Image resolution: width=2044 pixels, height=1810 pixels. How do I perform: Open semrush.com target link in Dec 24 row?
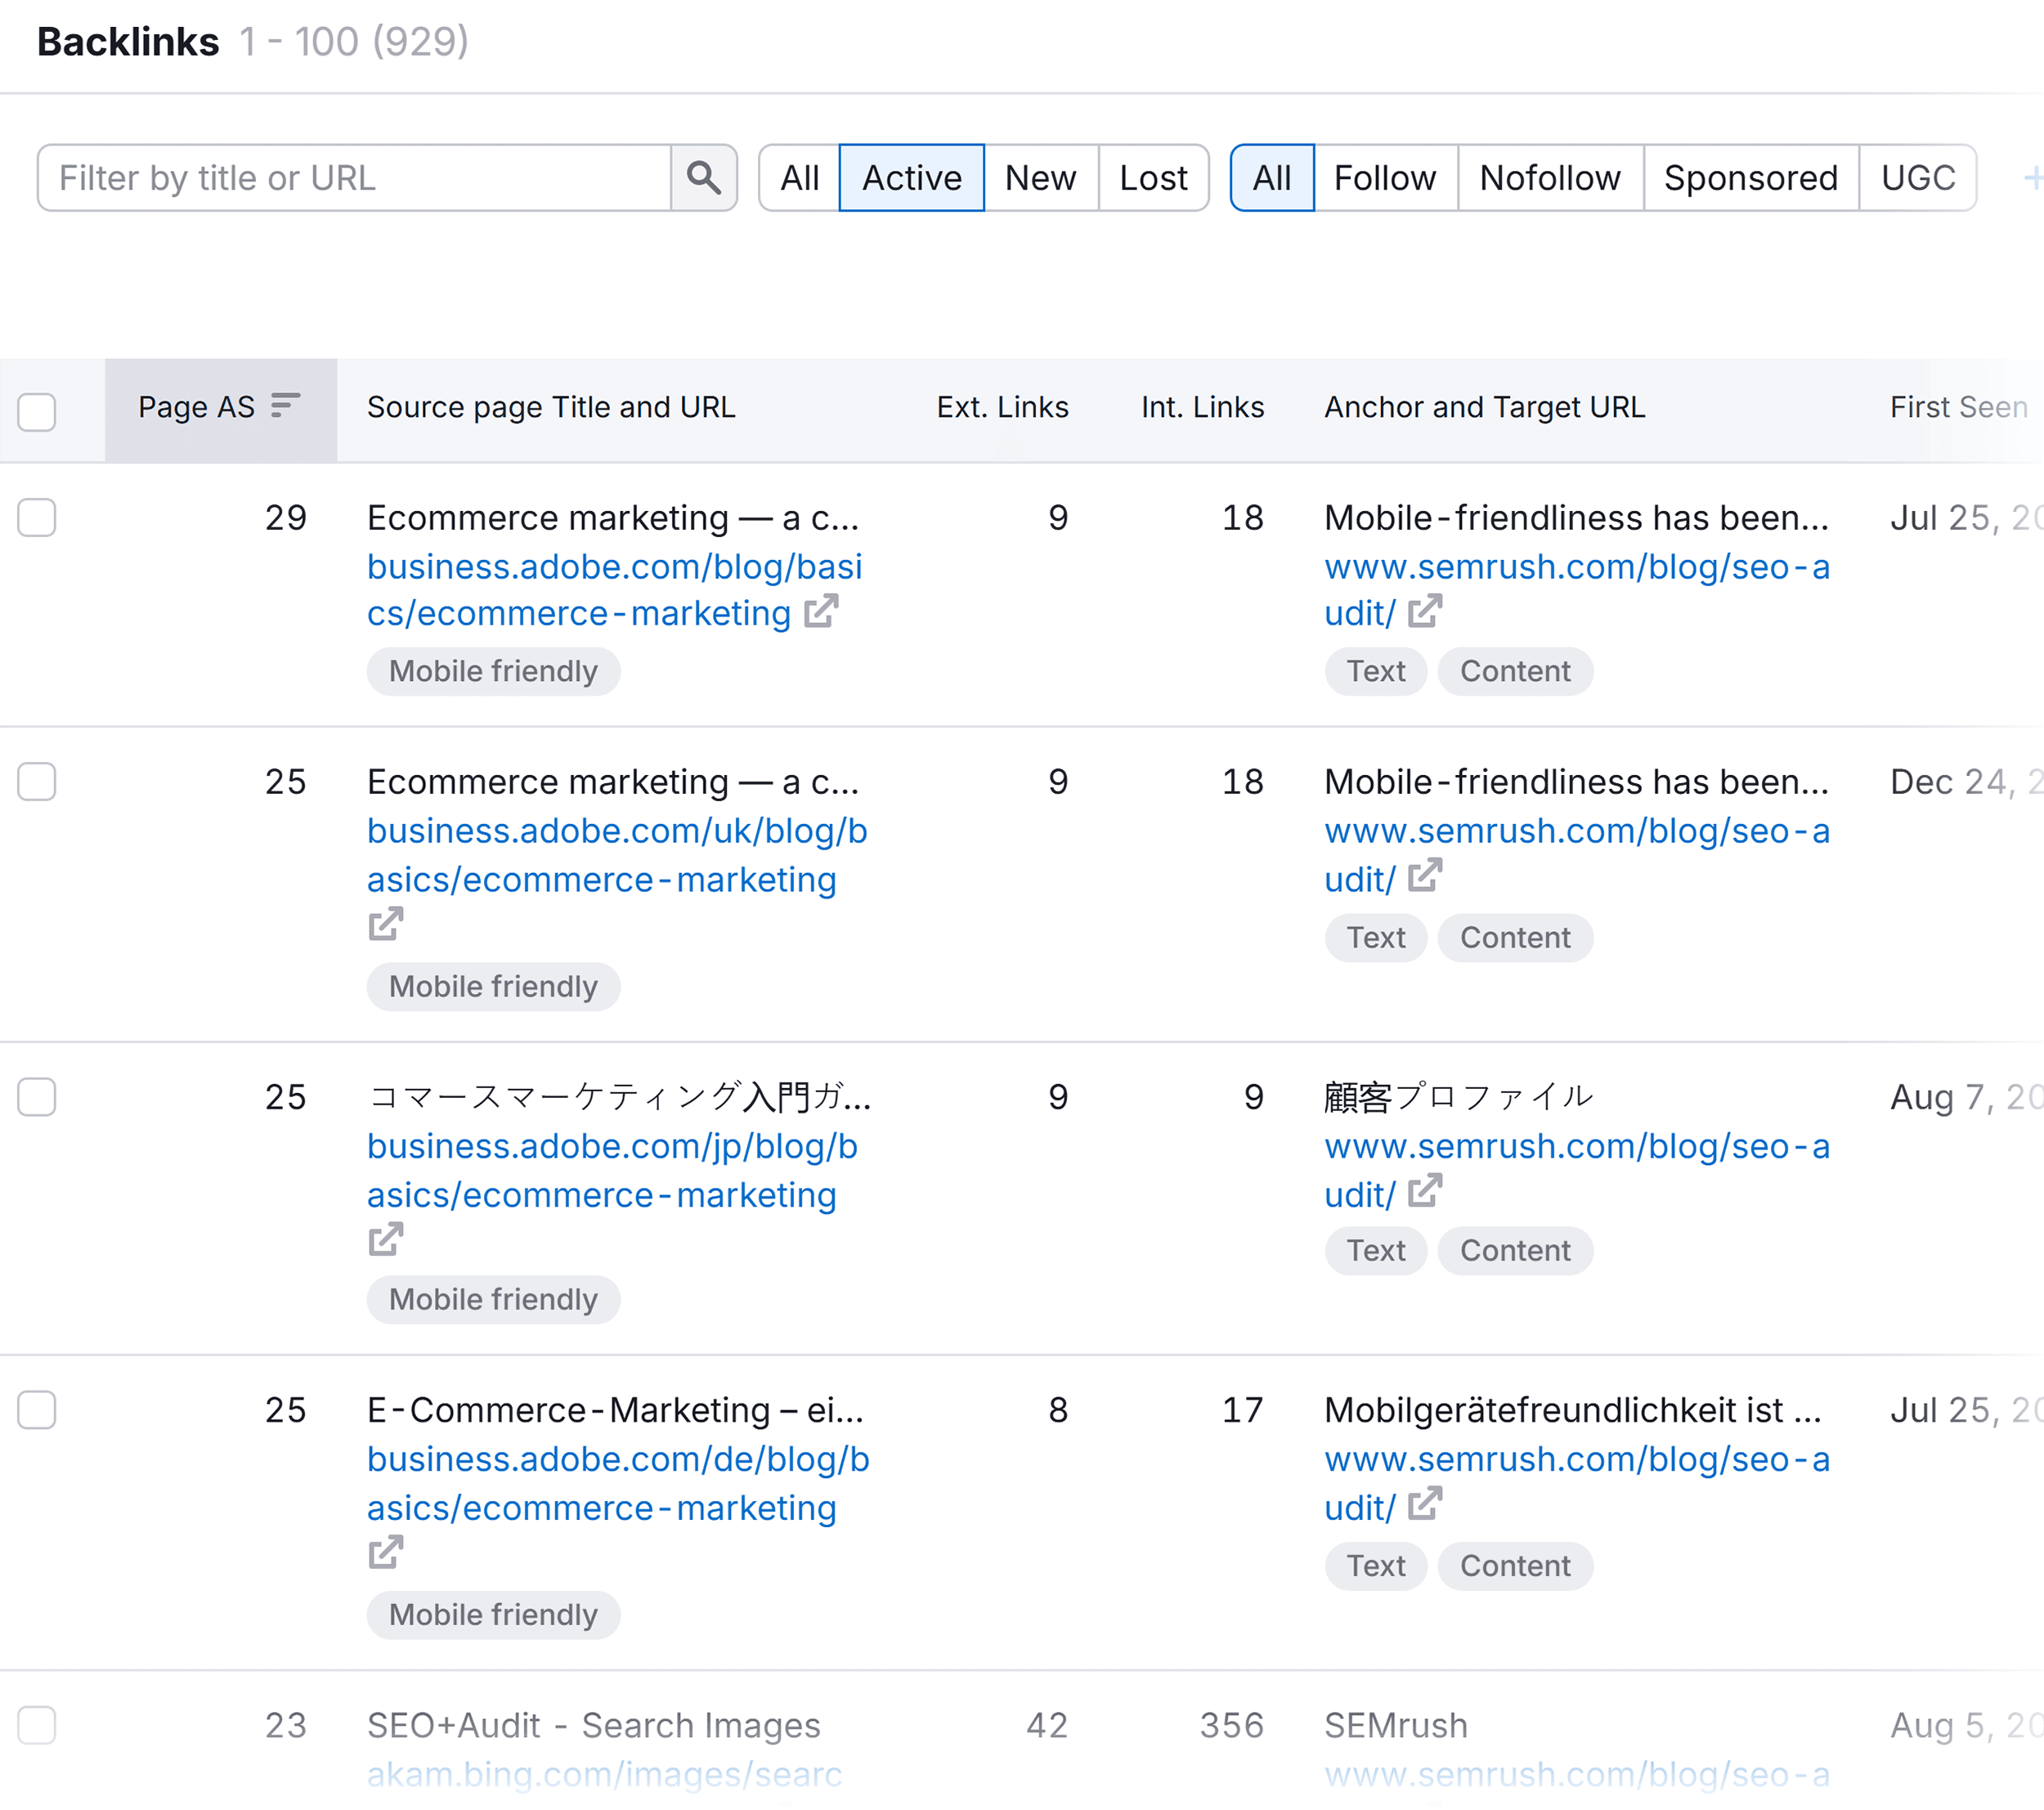[1577, 855]
